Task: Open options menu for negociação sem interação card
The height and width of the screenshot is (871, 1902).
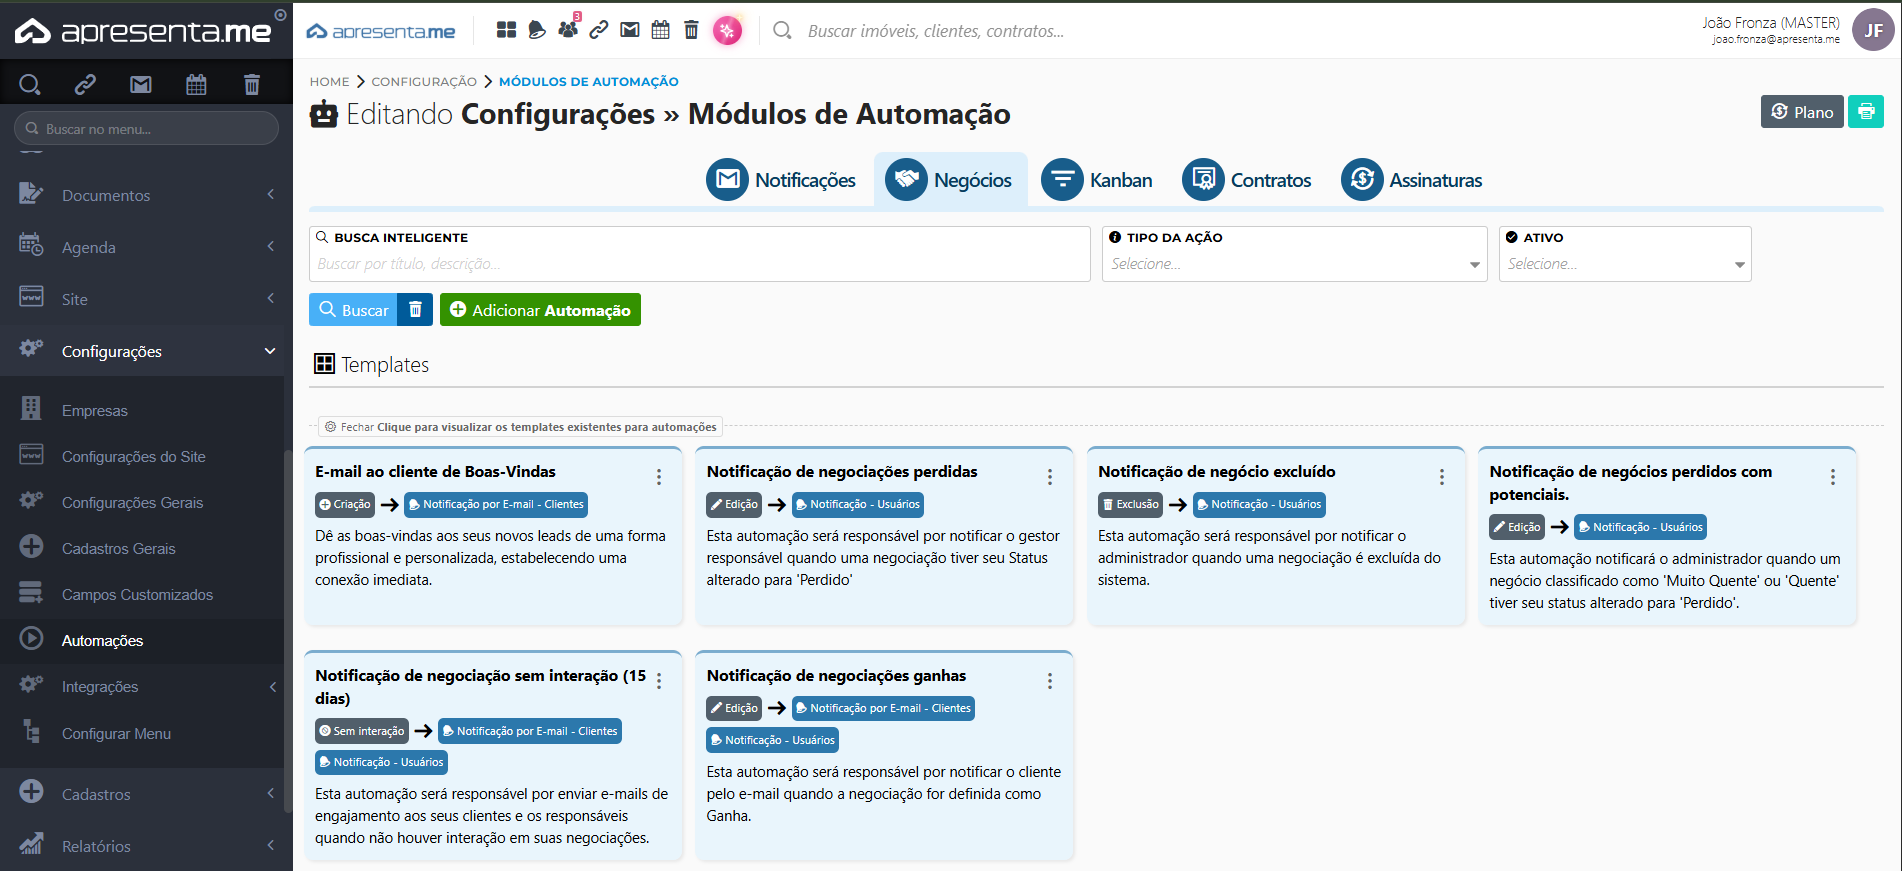Action: 659,681
